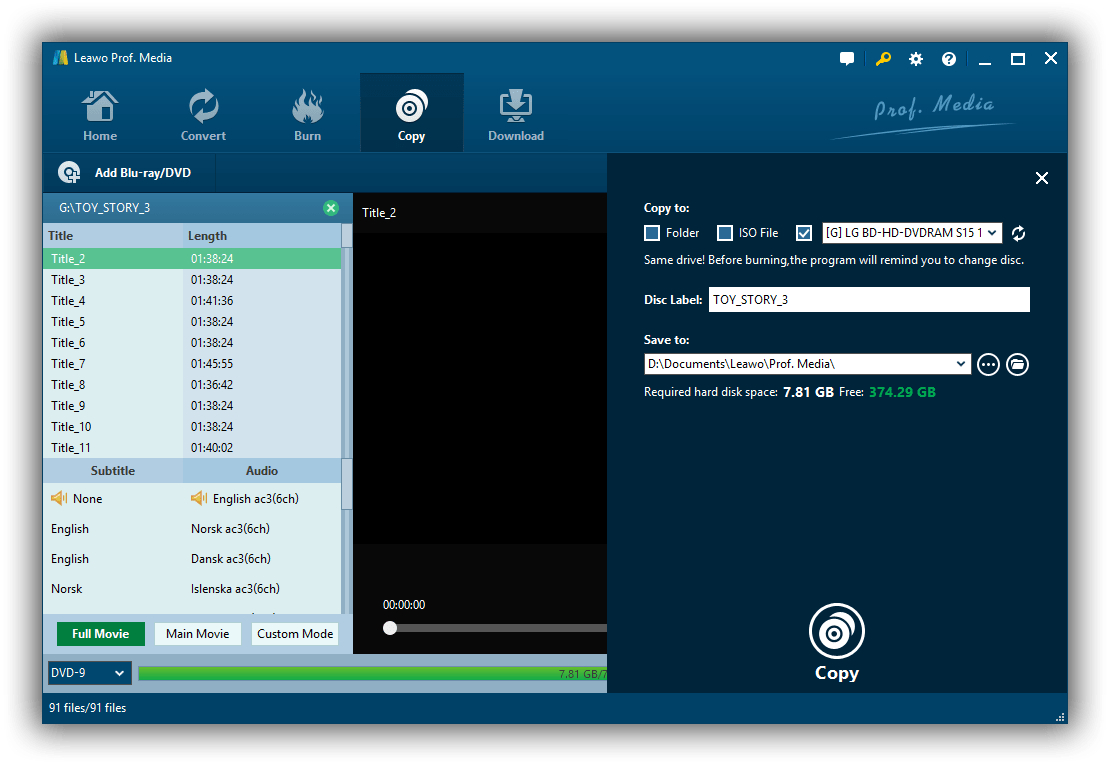The width and height of the screenshot is (1110, 766).
Task: Select Title_6 in the title list
Action: pos(192,343)
